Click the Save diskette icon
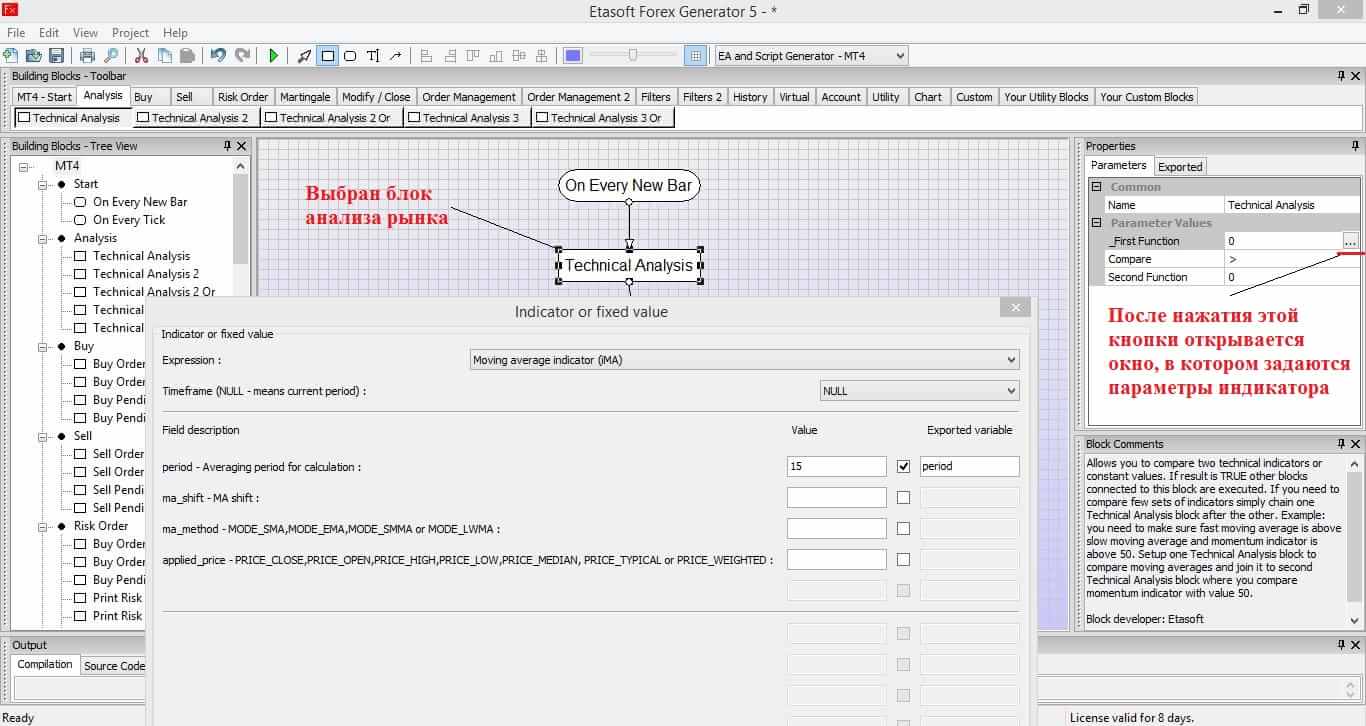 [56, 56]
